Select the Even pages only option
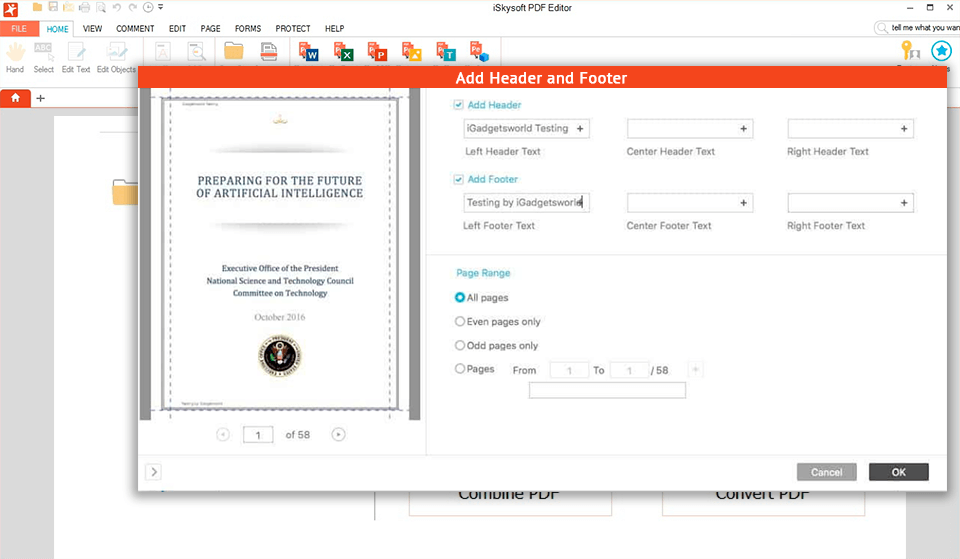Viewport: 960px width, 559px height. 460,322
